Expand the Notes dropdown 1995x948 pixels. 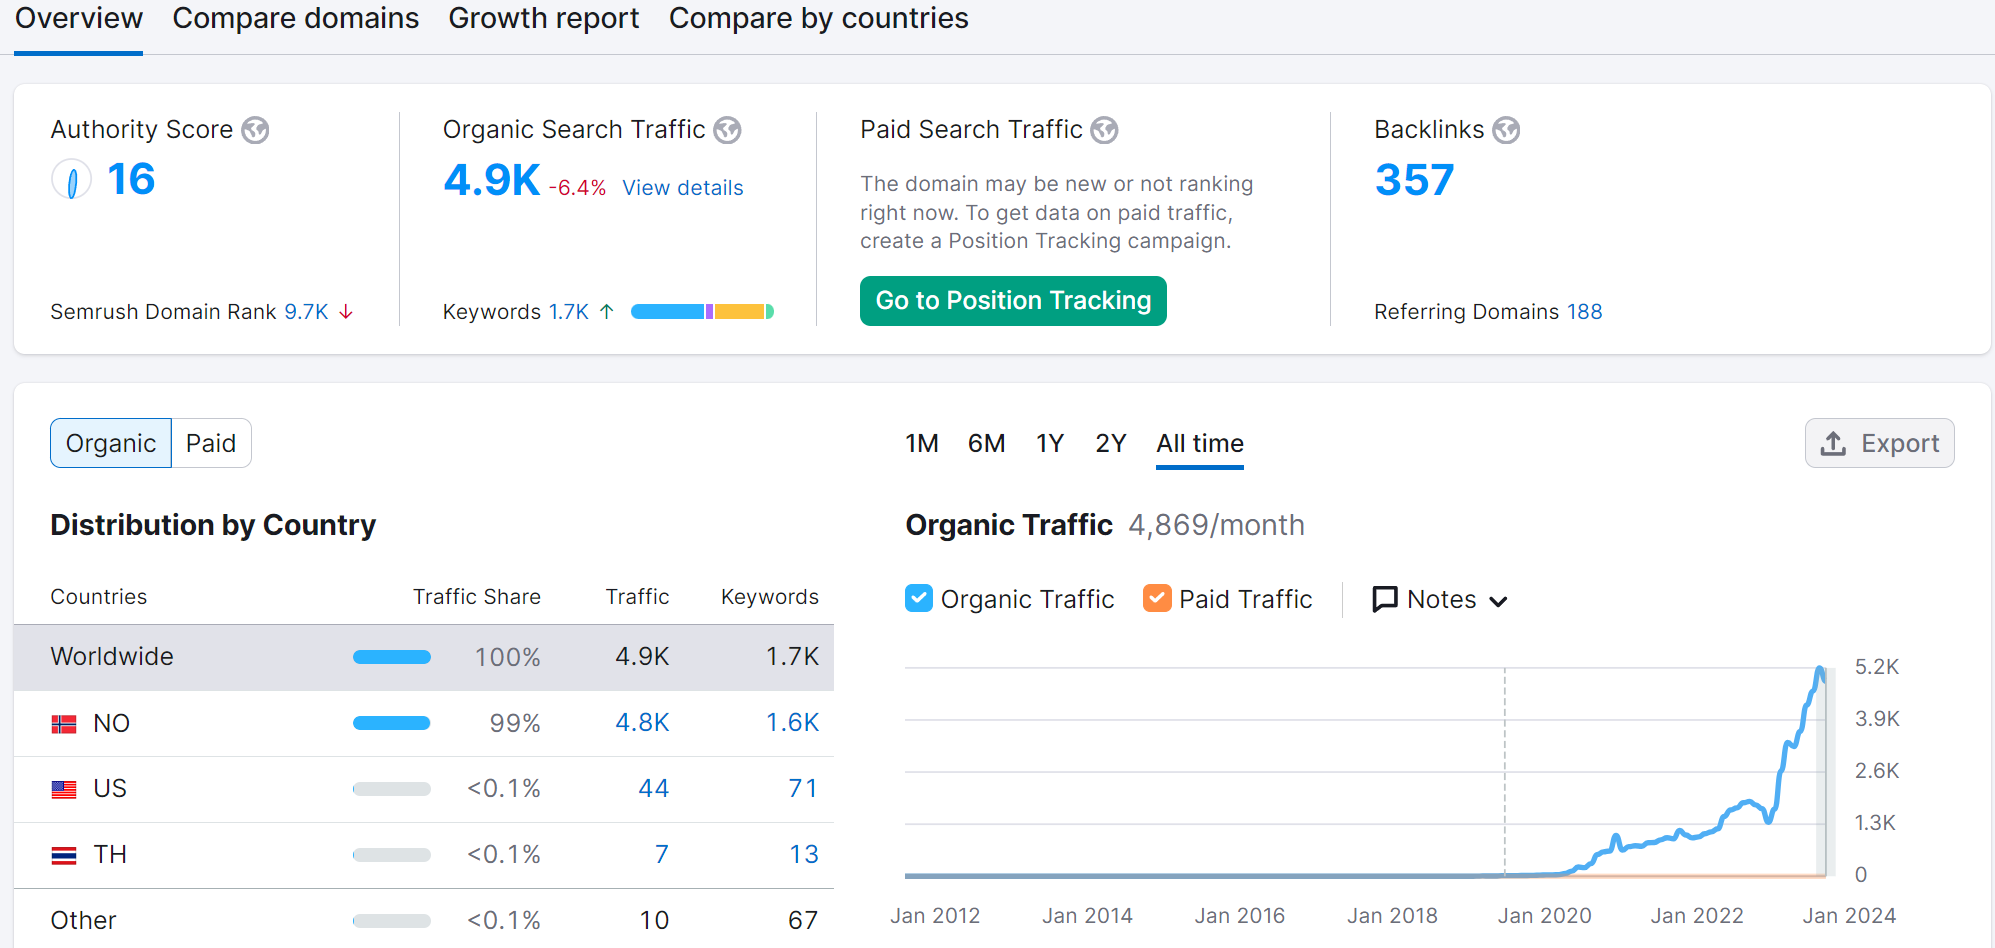(1499, 600)
